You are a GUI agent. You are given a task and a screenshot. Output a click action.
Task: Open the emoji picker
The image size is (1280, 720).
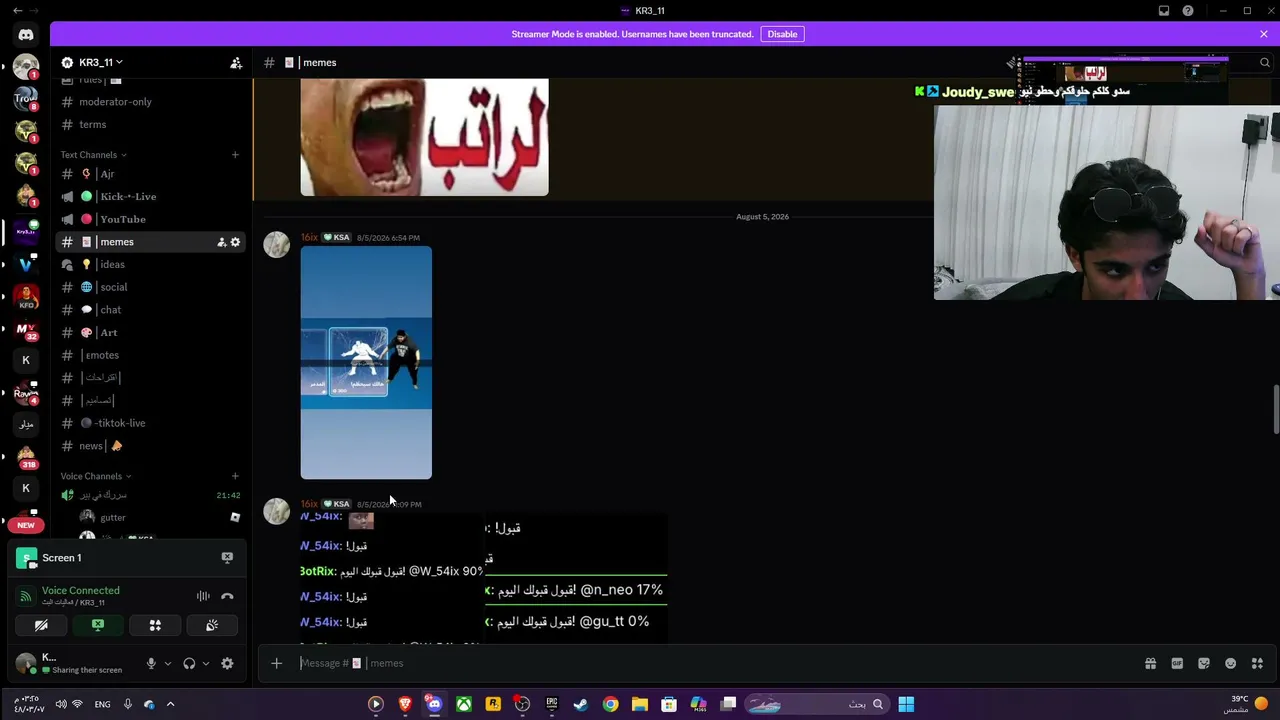(x=1231, y=663)
